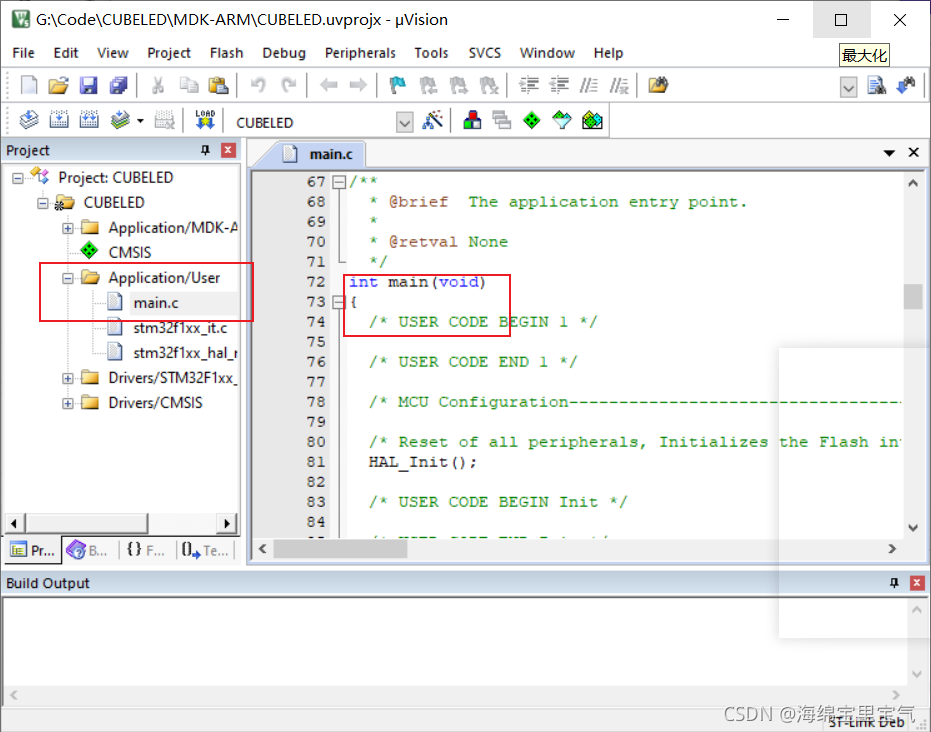
Task: Open Manage Run-Time Environment green diamond icon
Action: click(532, 121)
